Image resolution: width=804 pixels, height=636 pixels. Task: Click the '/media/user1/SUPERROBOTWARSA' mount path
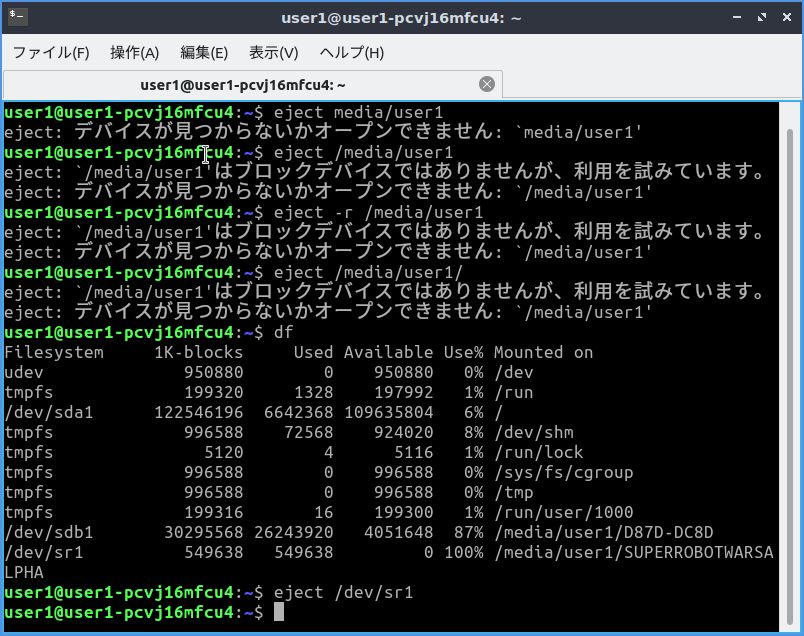point(634,552)
